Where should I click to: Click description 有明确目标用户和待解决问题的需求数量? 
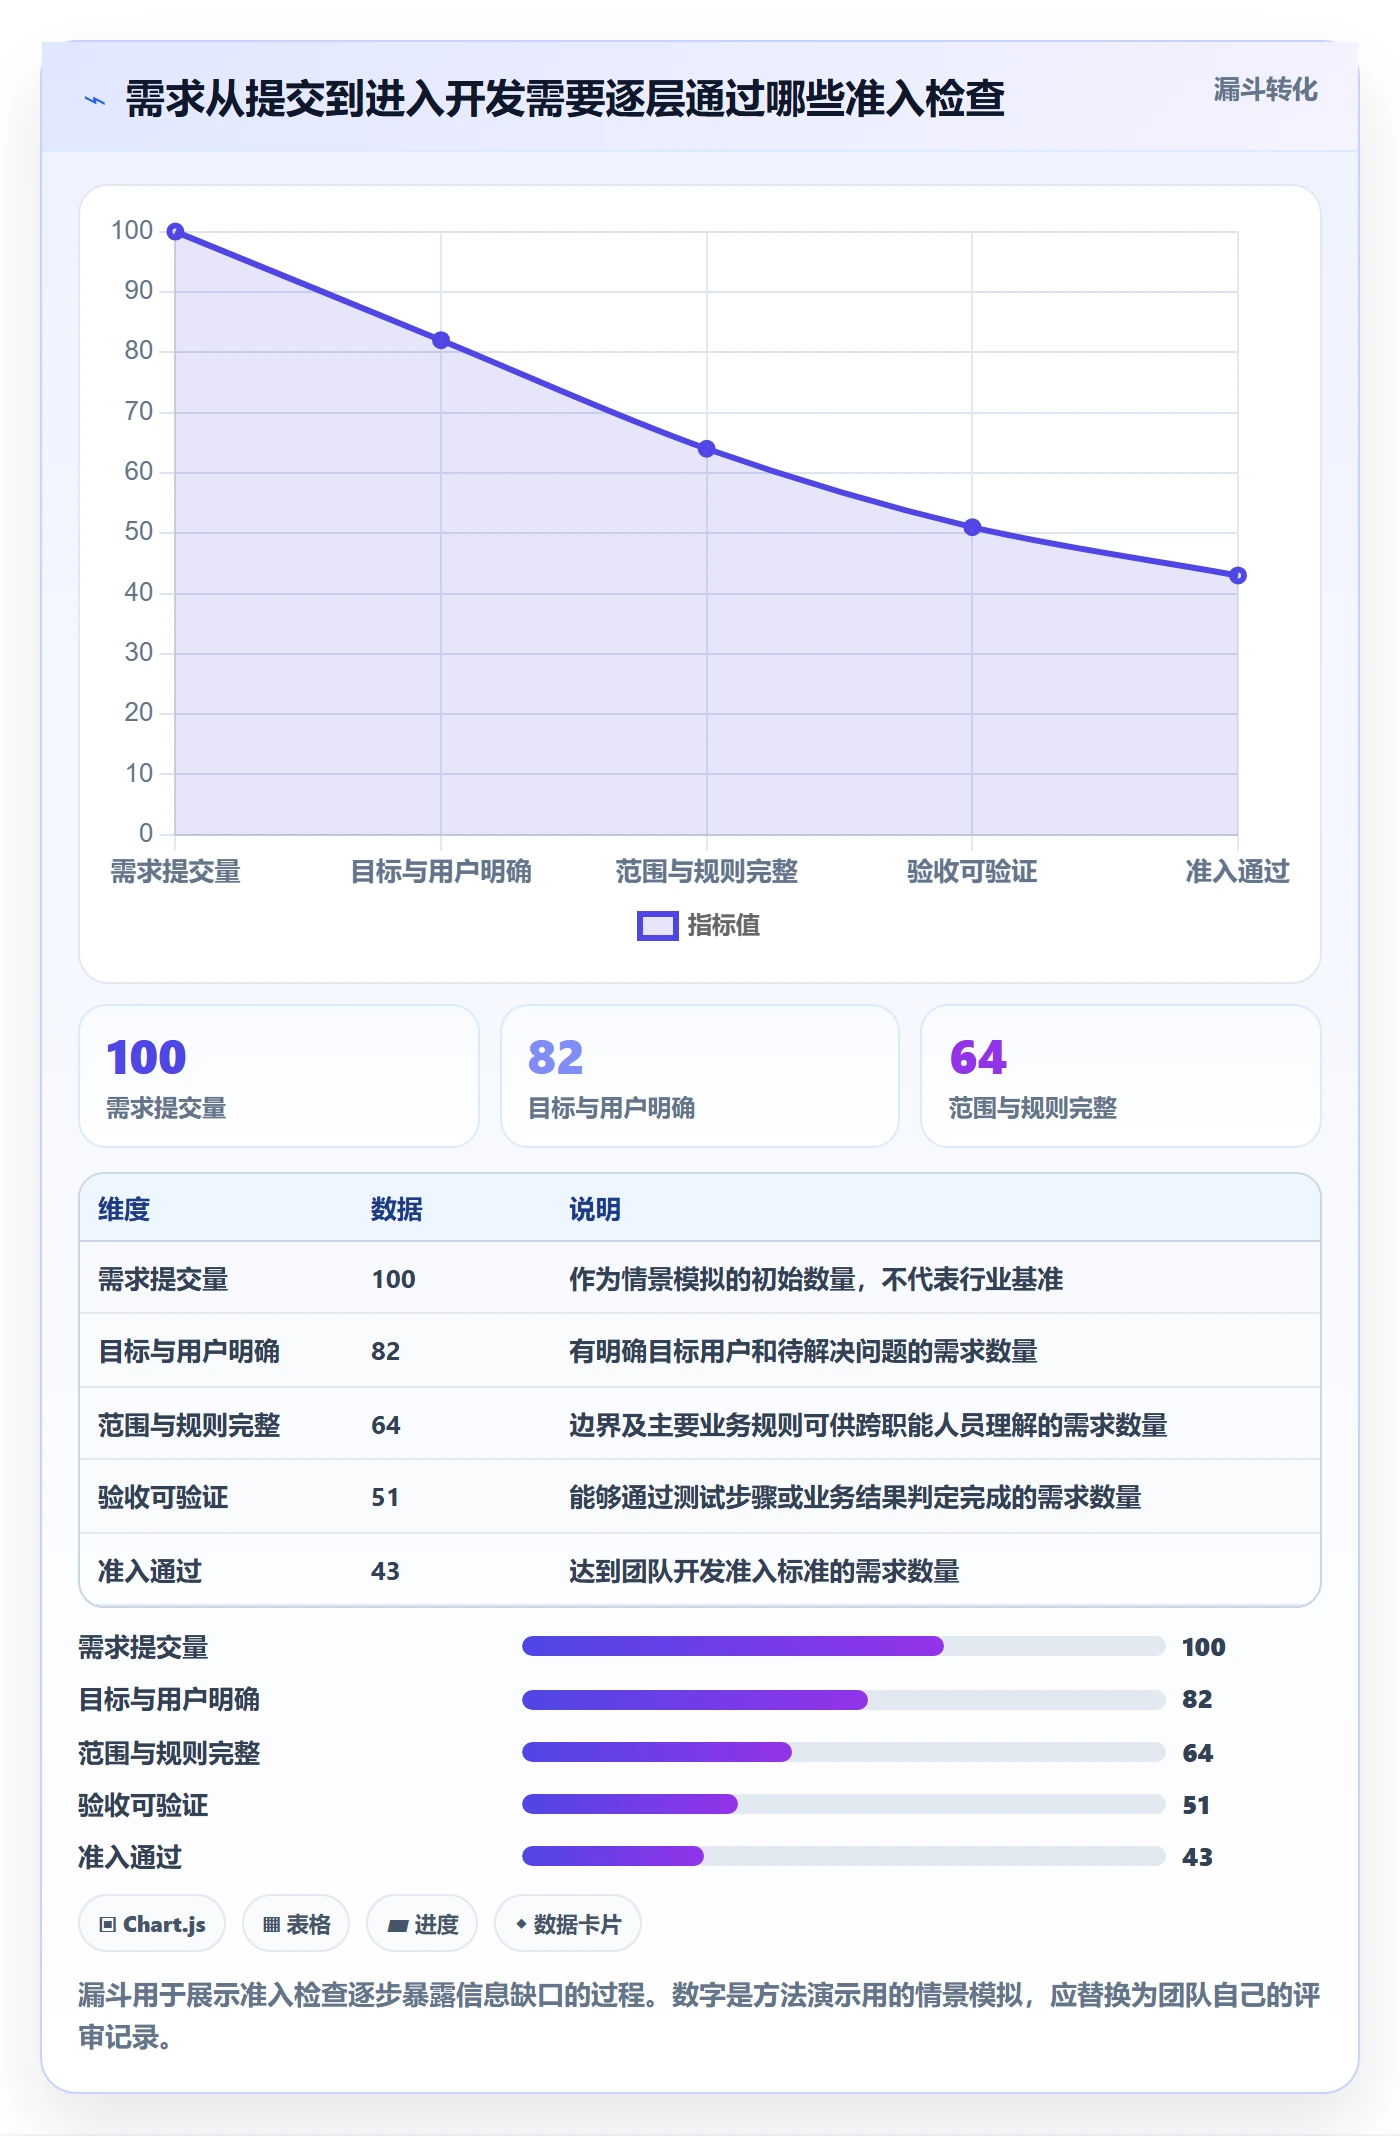click(x=803, y=1351)
